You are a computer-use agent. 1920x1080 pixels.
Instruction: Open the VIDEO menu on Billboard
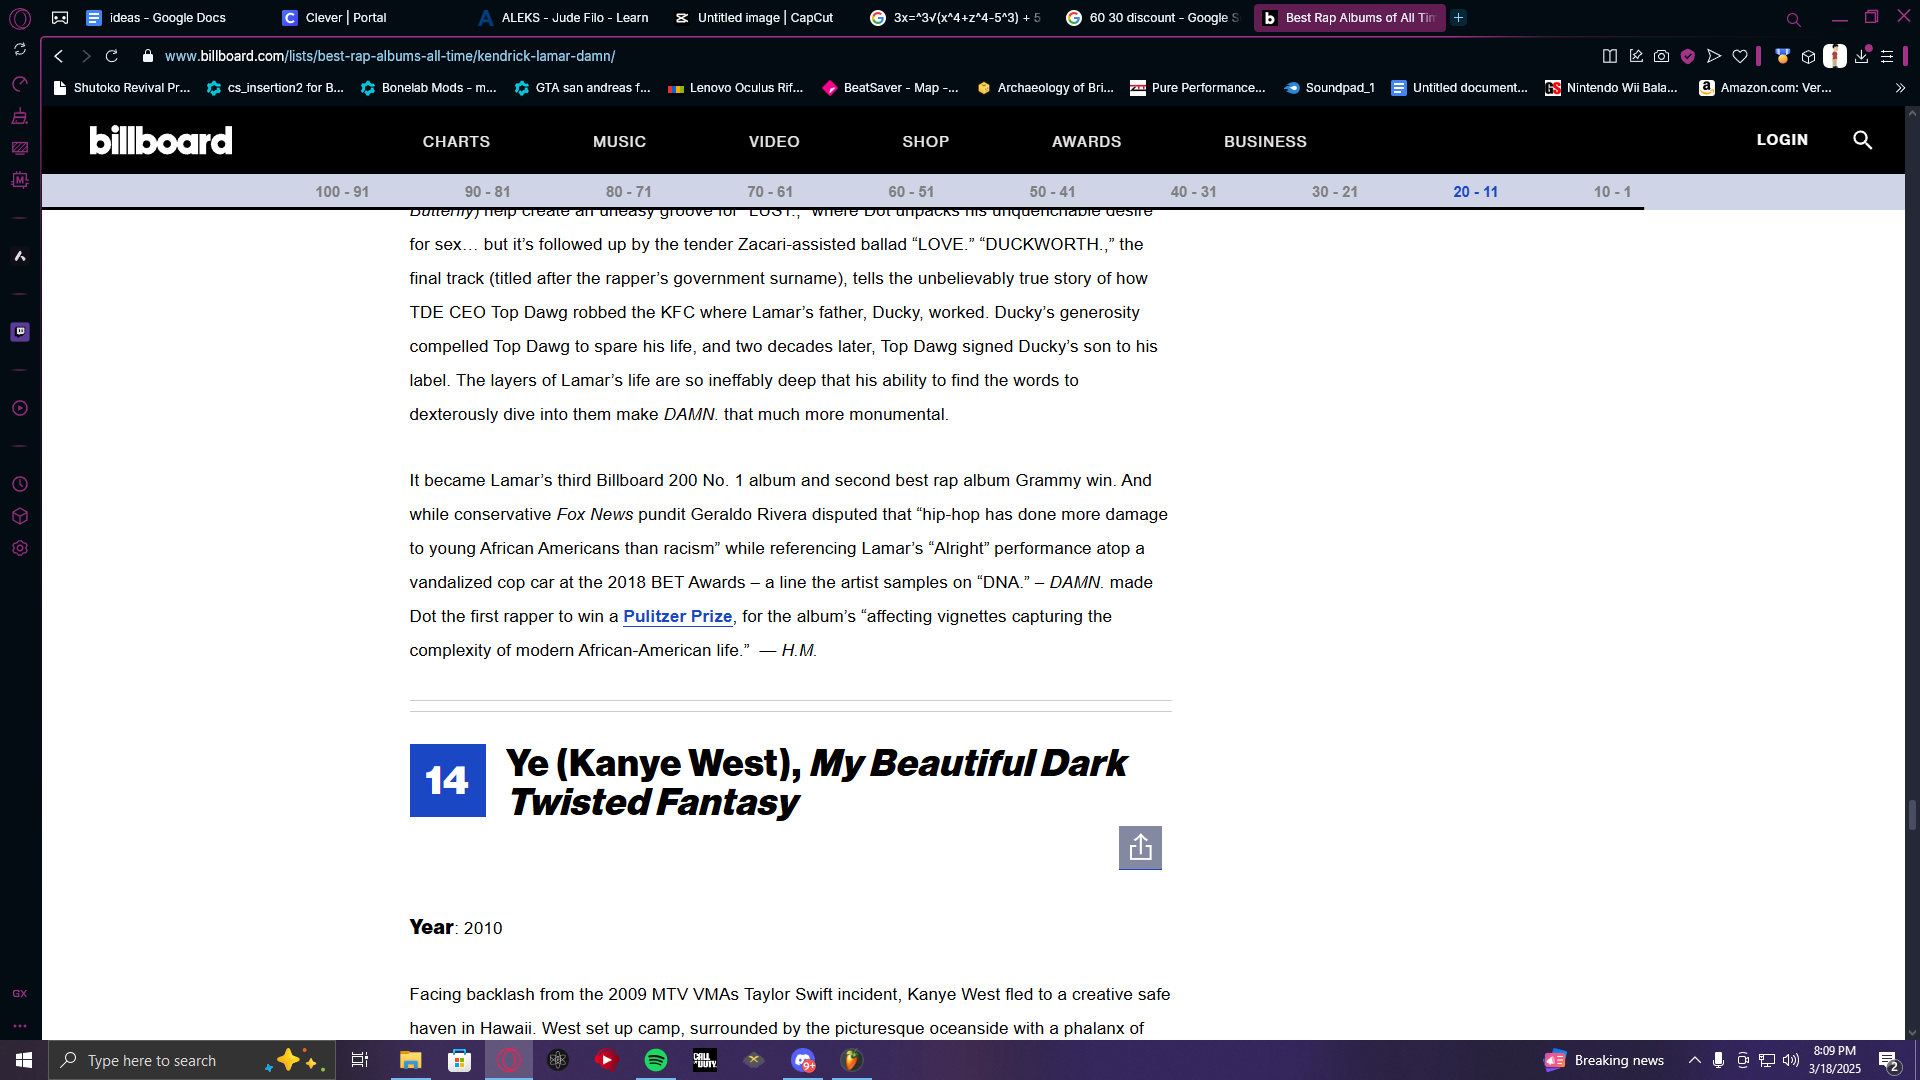click(774, 141)
